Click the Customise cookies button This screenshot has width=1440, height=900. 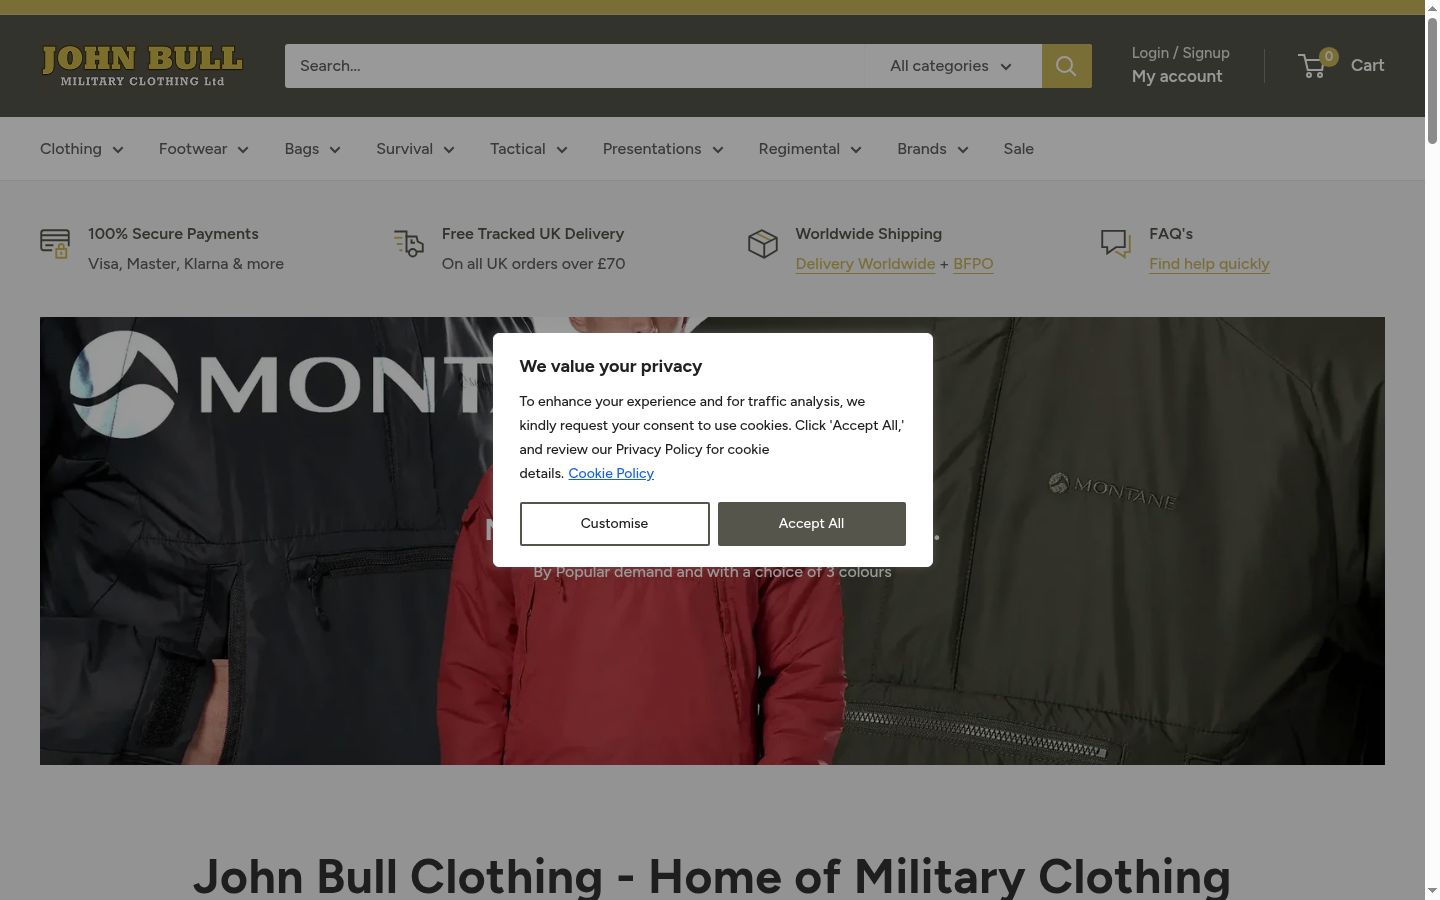pyautogui.click(x=615, y=524)
